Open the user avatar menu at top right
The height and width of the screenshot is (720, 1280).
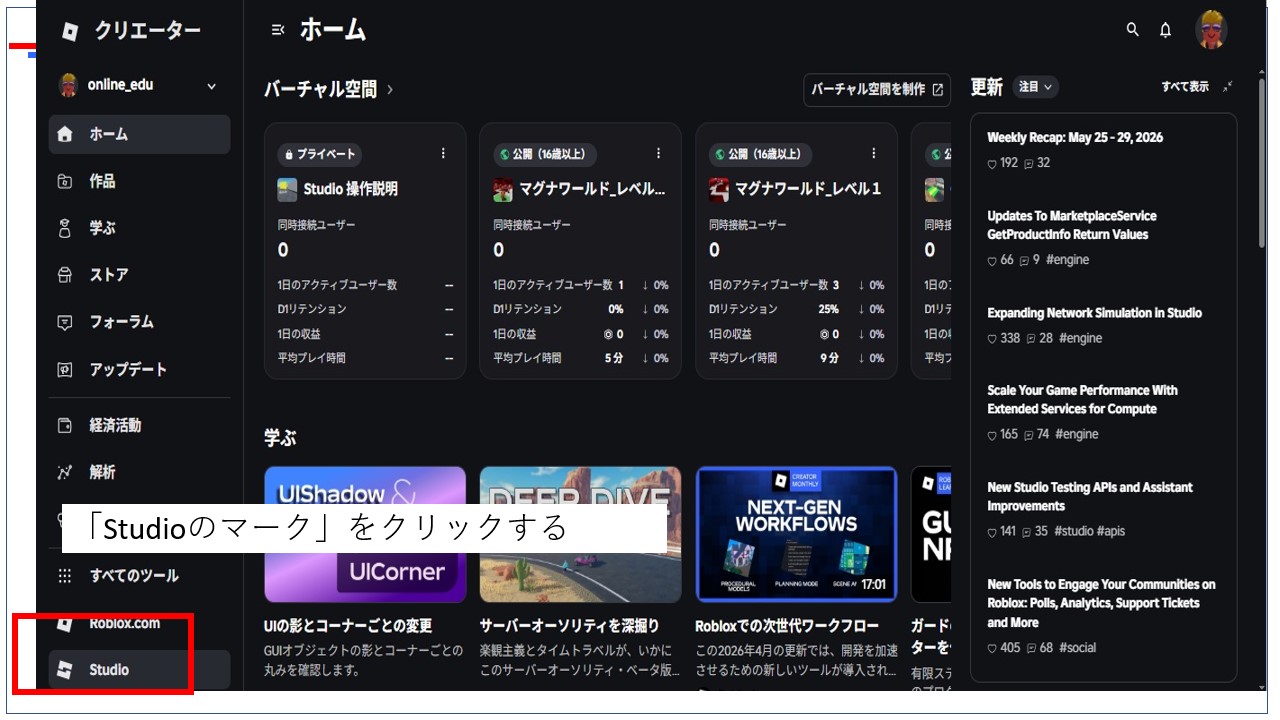pos(1211,30)
